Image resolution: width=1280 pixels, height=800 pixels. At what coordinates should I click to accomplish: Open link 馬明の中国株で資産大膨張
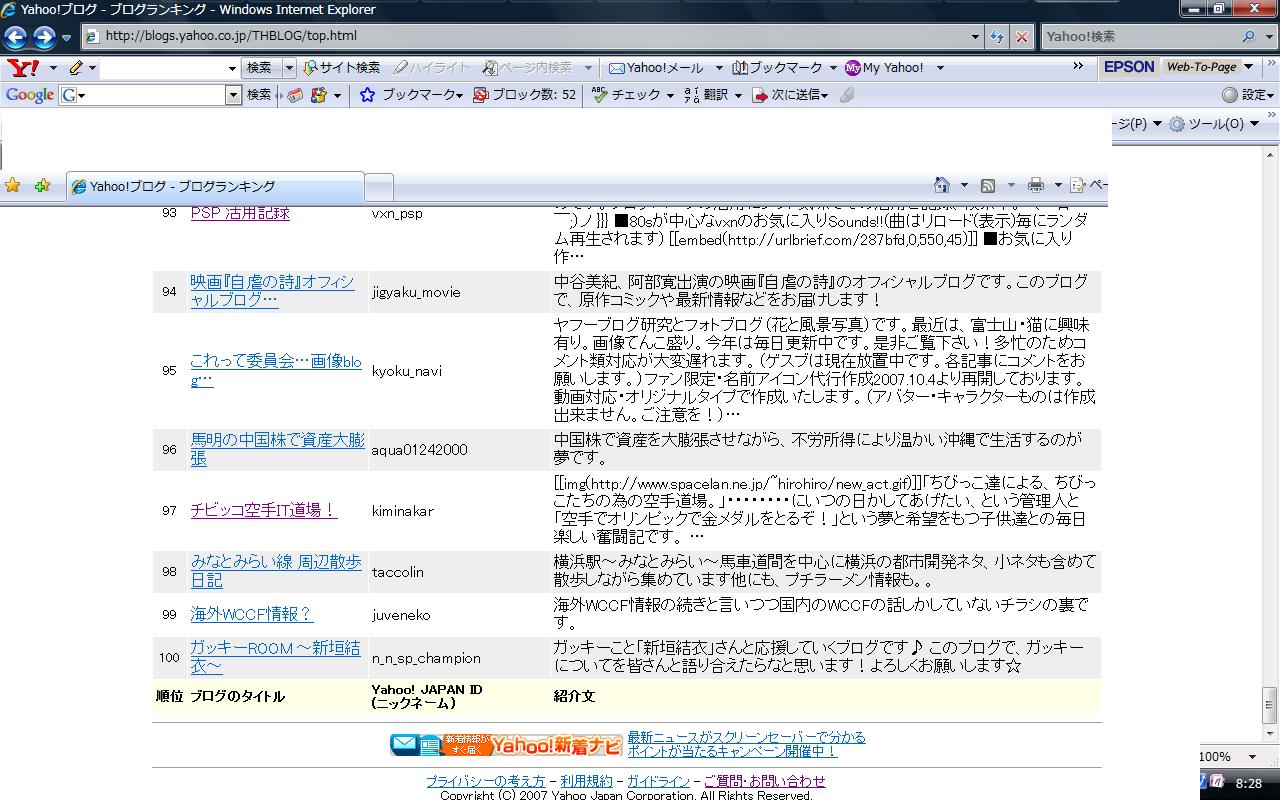tap(277, 449)
